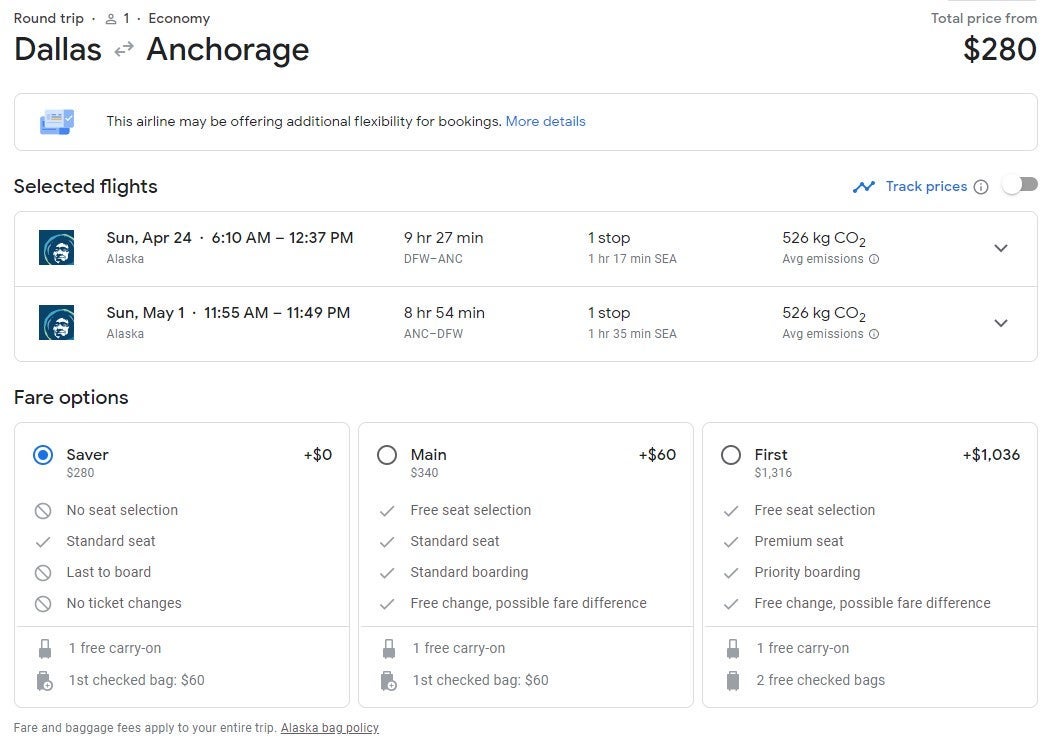This screenshot has height=745, width=1057.
Task: Enable the Track prices toggle
Action: point(1020,185)
